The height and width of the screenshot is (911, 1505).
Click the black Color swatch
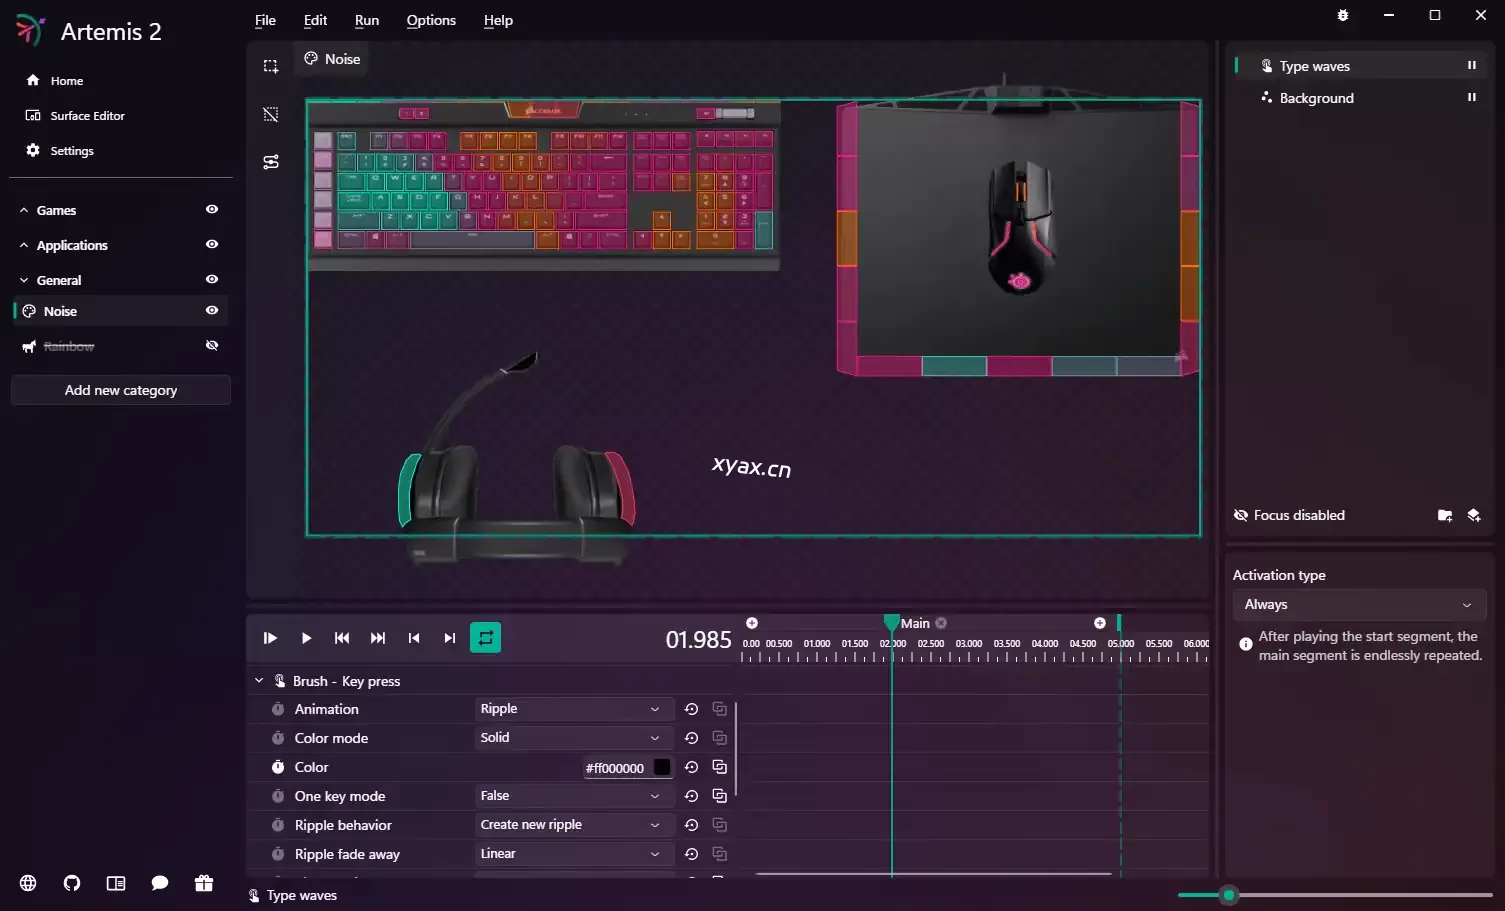point(662,767)
